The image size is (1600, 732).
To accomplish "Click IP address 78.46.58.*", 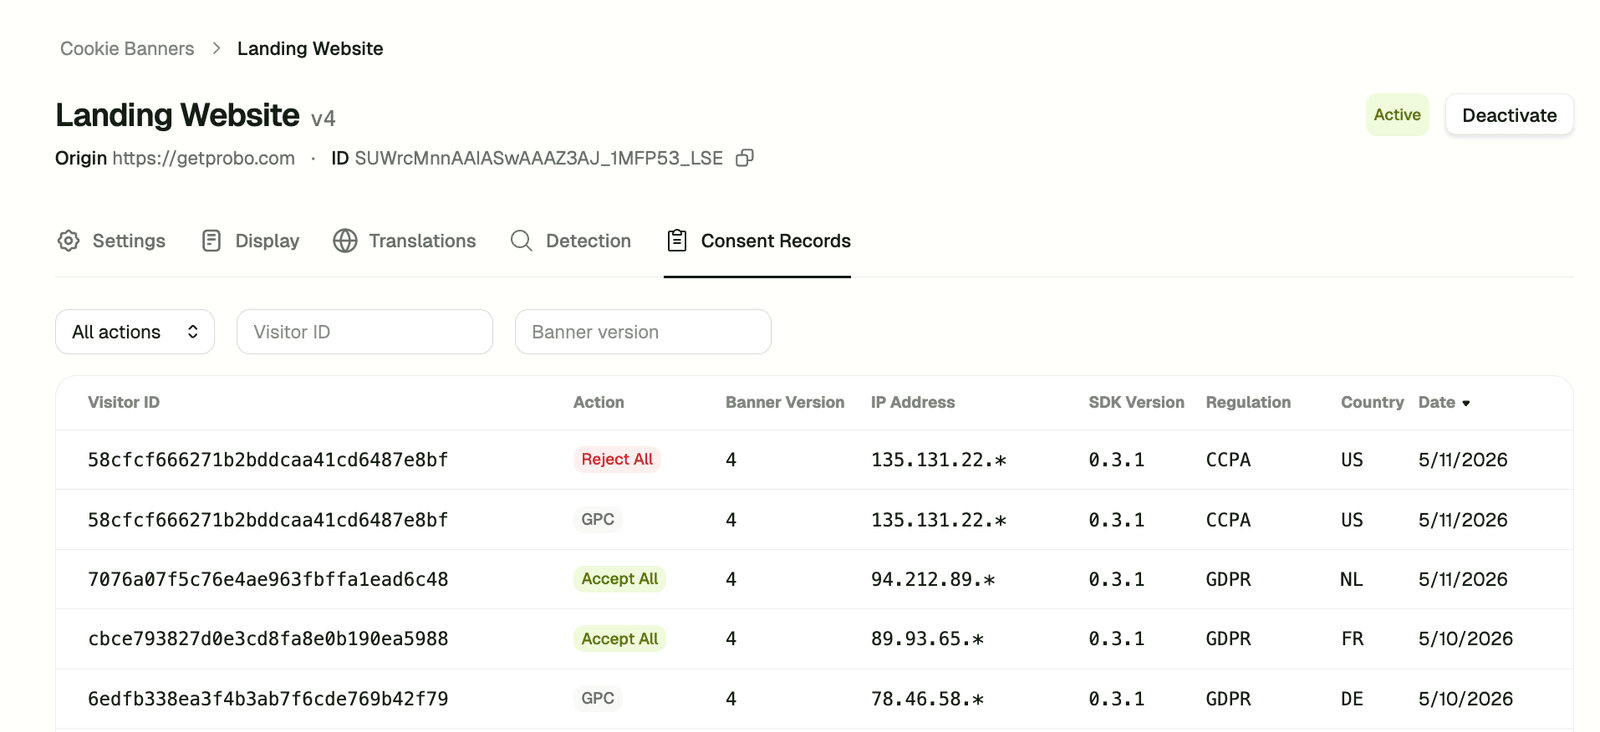I will (928, 698).
